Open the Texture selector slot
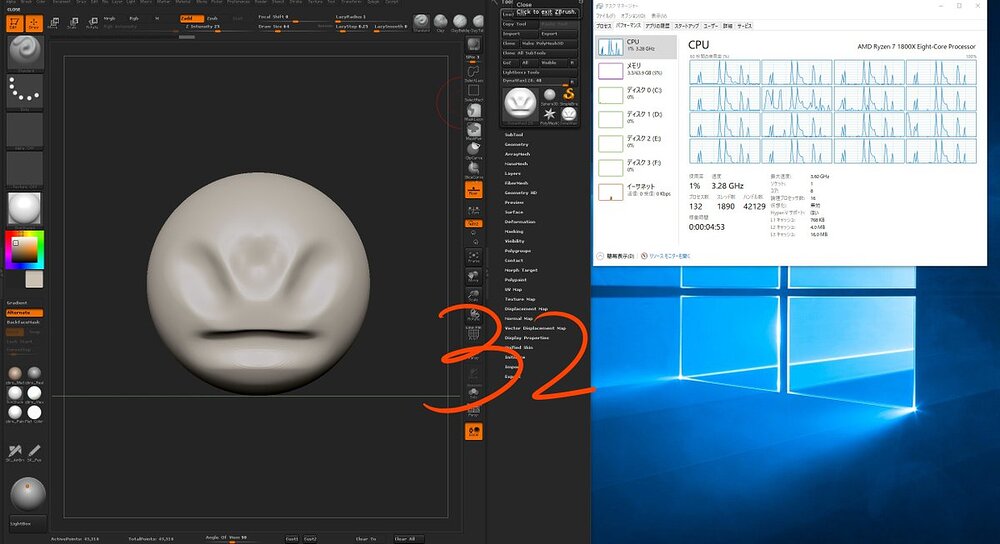Viewport: 1000px width, 544px height. coord(25,170)
